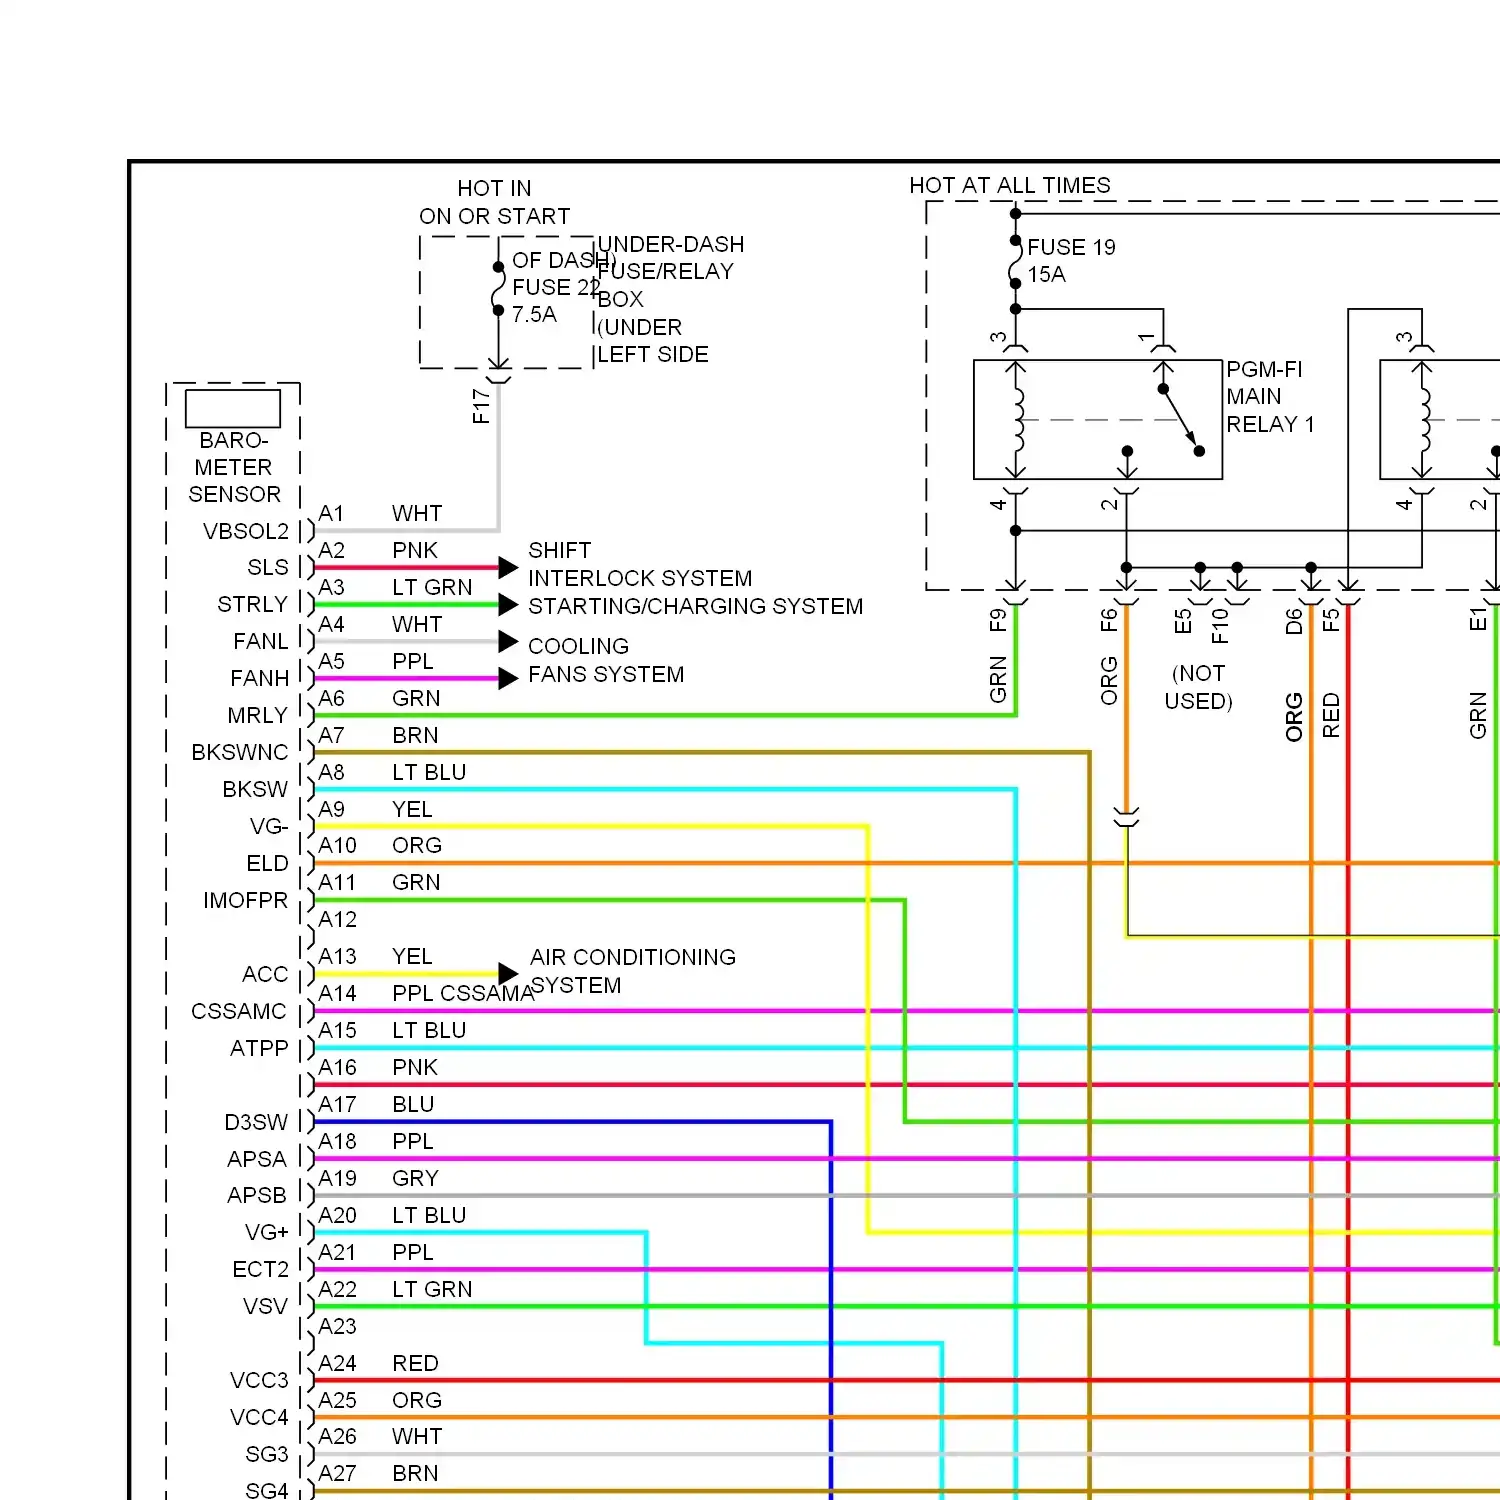Click the Fuse 22 7.5A fuse symbol
Screen dimensions: 1500x1500
498,289
